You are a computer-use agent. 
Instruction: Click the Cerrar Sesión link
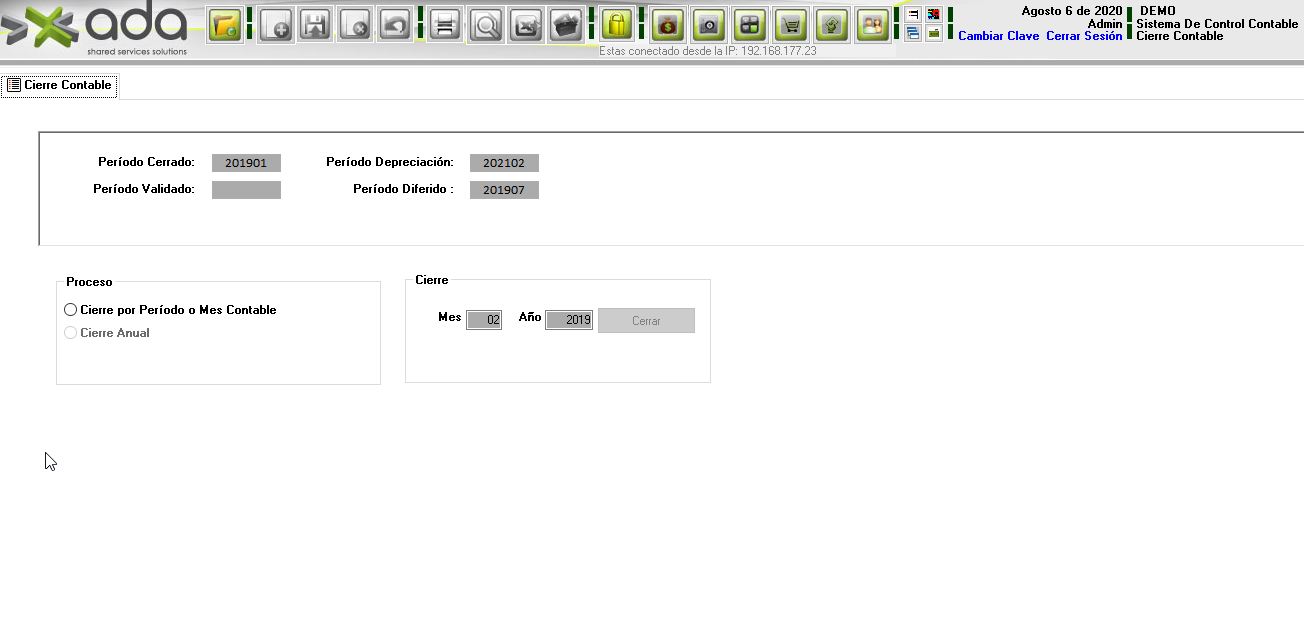pos(1084,36)
